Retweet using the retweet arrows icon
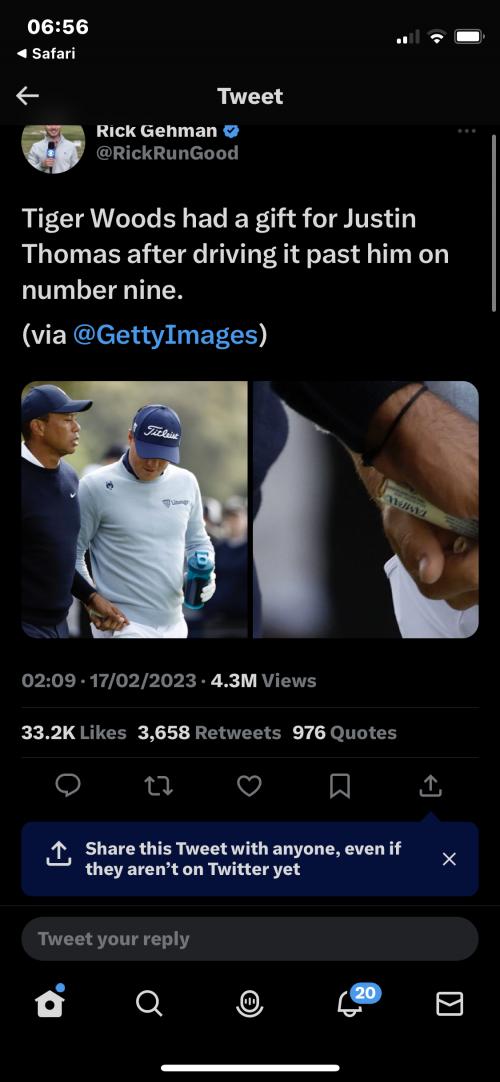 (x=159, y=785)
